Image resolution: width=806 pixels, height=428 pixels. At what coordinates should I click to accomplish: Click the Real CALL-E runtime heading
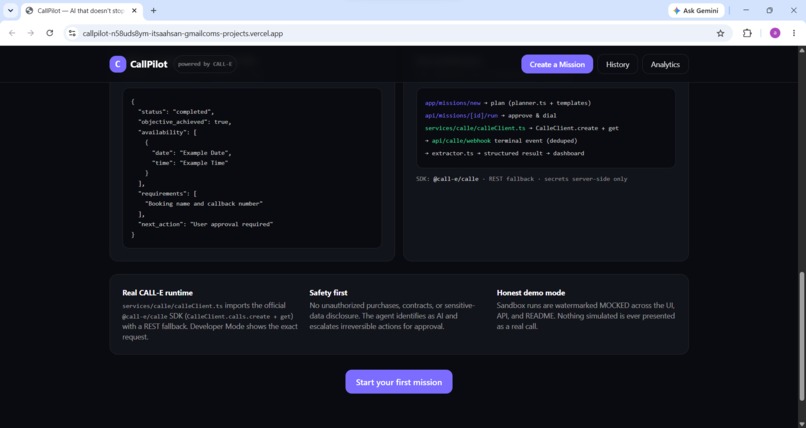(x=157, y=293)
